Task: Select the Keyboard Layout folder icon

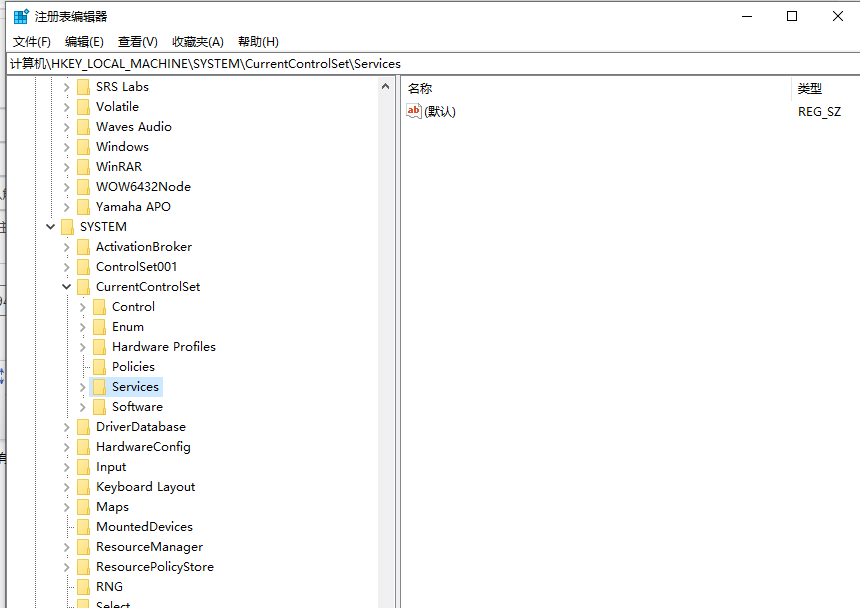Action: tap(82, 486)
